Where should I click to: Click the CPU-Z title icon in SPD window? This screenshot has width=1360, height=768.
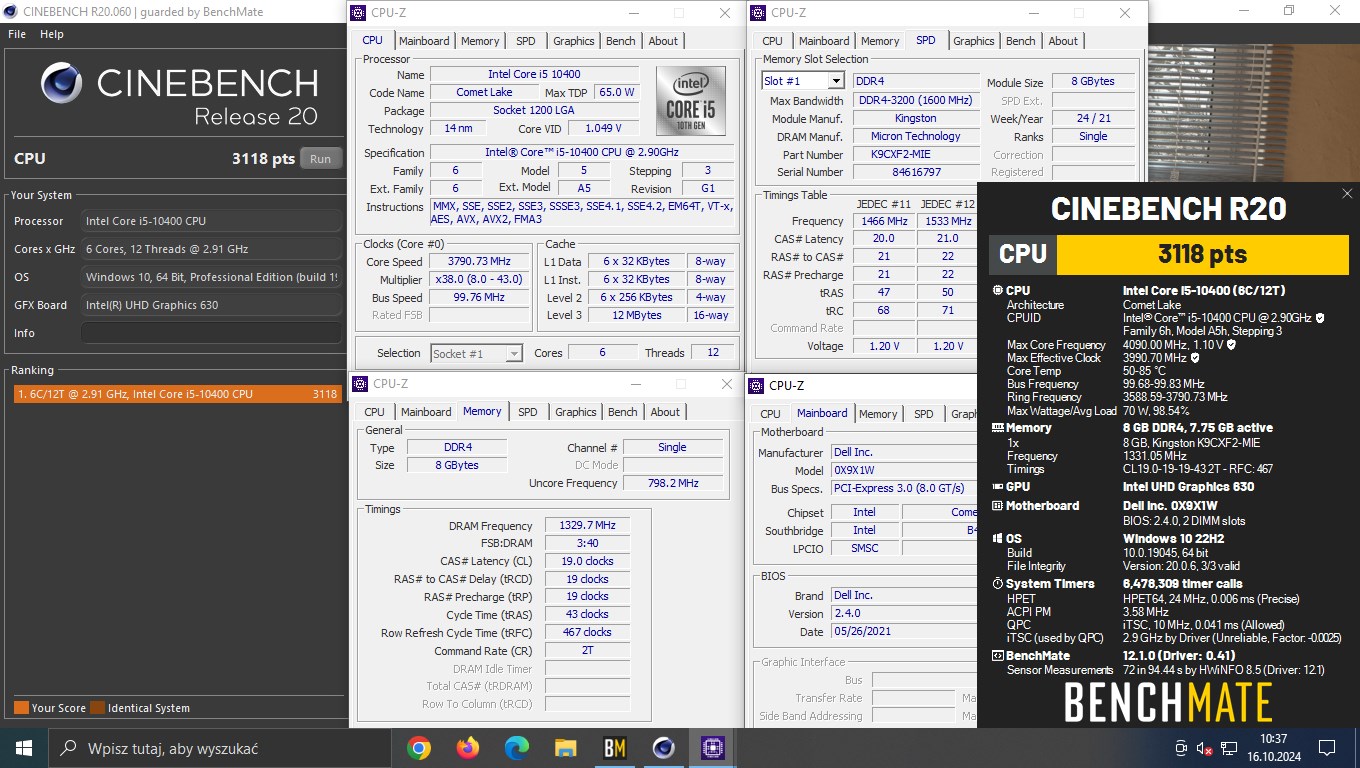point(760,13)
